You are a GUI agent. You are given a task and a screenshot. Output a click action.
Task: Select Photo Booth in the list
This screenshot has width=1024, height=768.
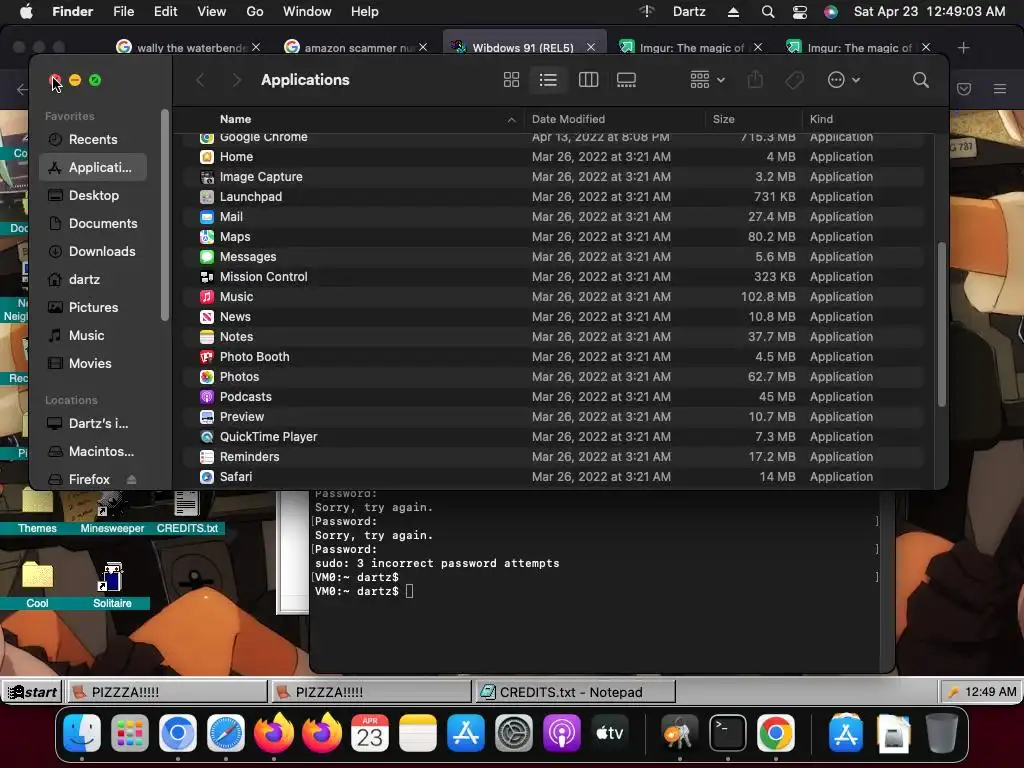553,357
